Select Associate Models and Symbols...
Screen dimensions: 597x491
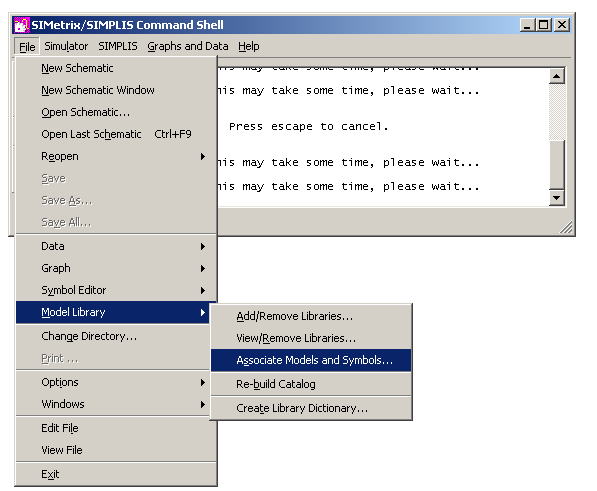coord(311,360)
